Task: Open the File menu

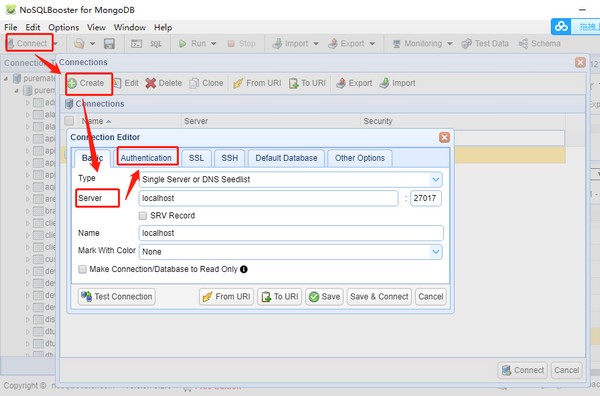Action: 11,28
